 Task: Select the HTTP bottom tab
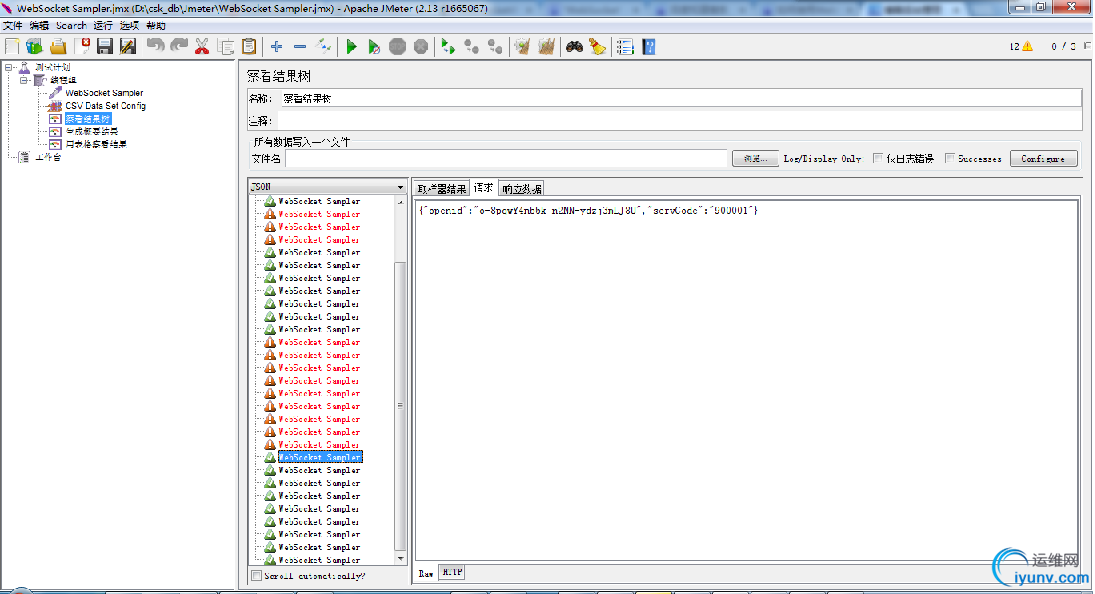pos(452,572)
